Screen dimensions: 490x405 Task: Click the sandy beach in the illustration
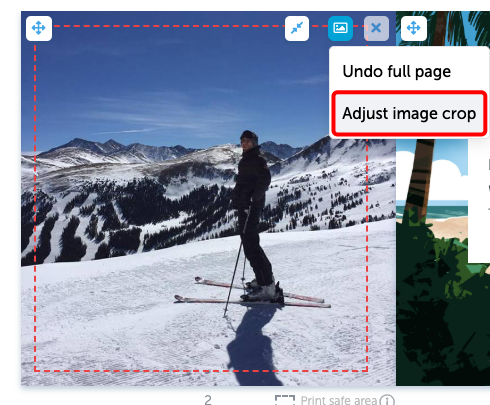448,227
